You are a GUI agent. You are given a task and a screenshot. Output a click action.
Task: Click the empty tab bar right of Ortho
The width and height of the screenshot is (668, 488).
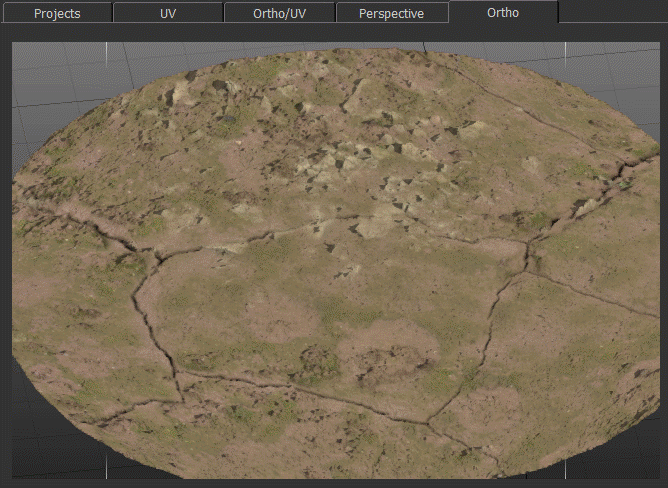click(612, 13)
